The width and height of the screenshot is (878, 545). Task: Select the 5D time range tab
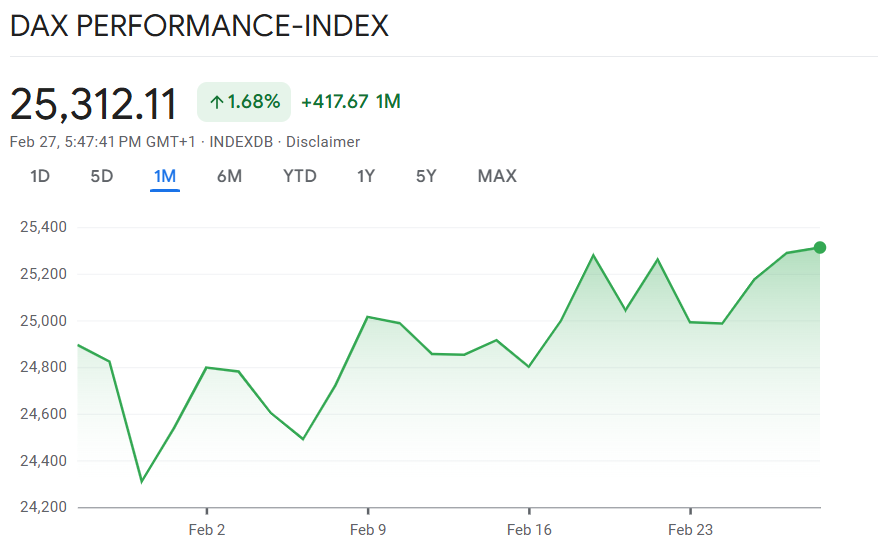coord(102,176)
